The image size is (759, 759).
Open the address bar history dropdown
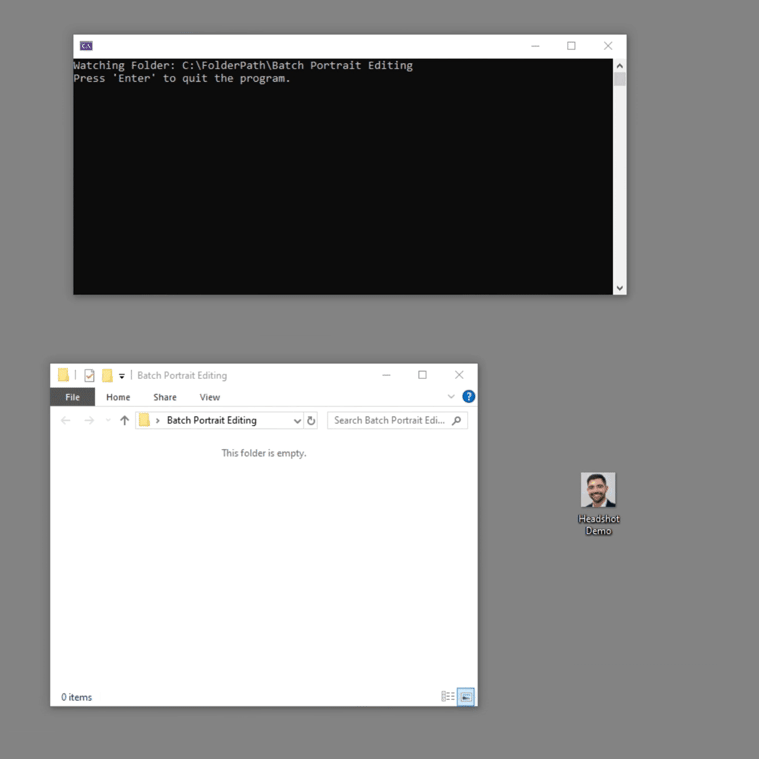tap(297, 421)
